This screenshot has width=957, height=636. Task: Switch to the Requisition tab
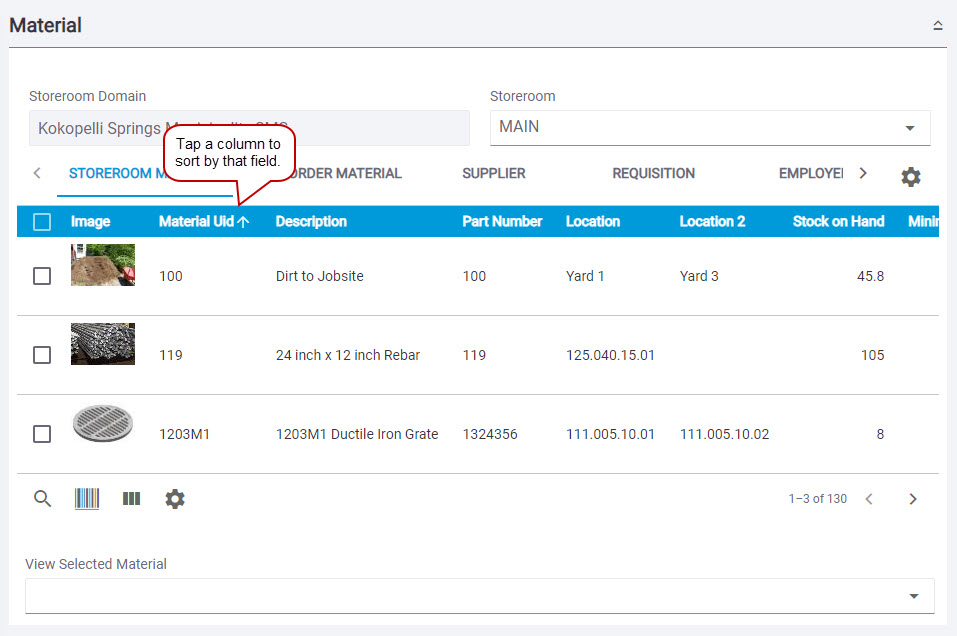(x=653, y=174)
